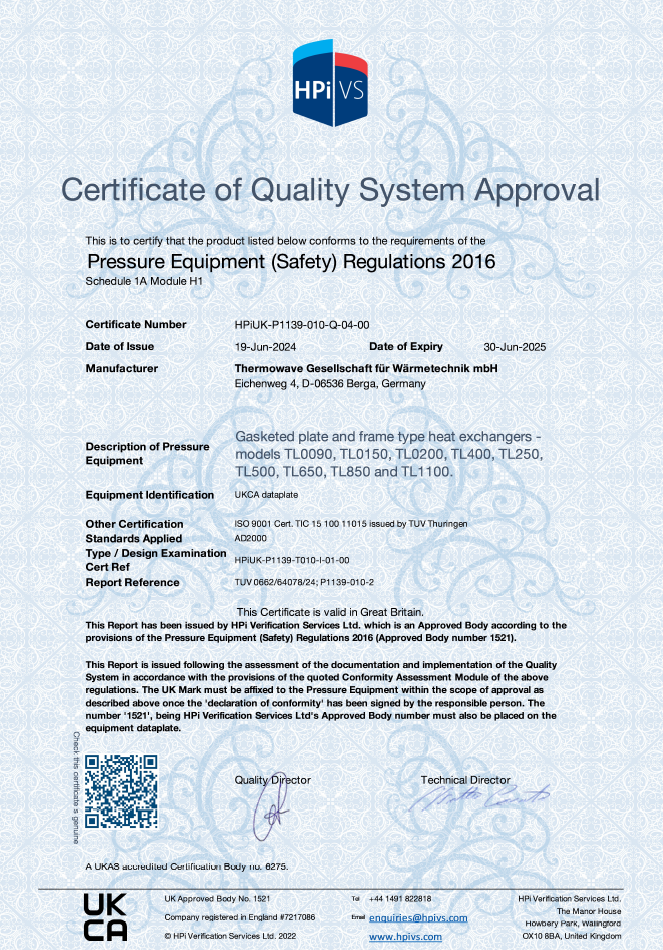Click the QR code verification image

tap(121, 792)
